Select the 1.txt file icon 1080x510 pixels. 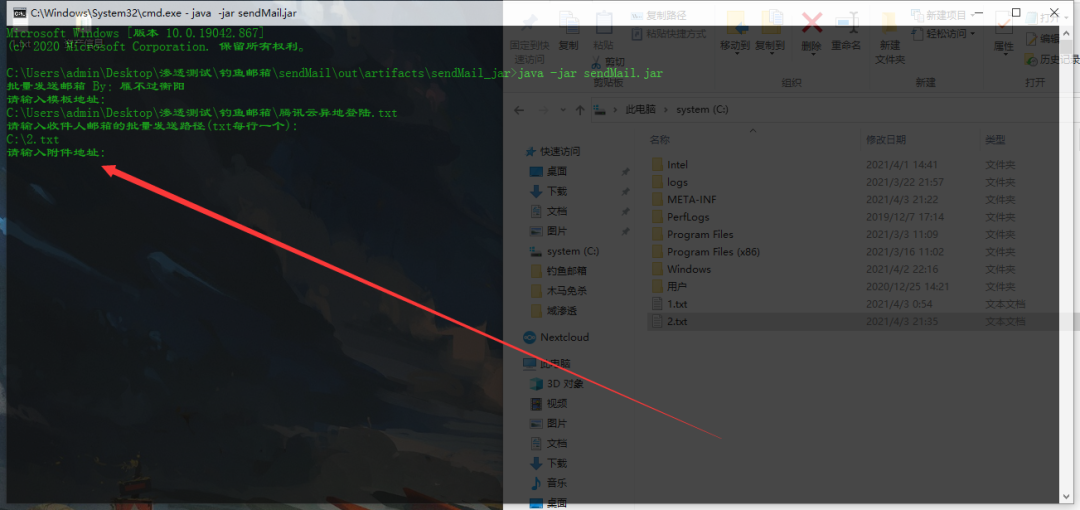(x=657, y=304)
